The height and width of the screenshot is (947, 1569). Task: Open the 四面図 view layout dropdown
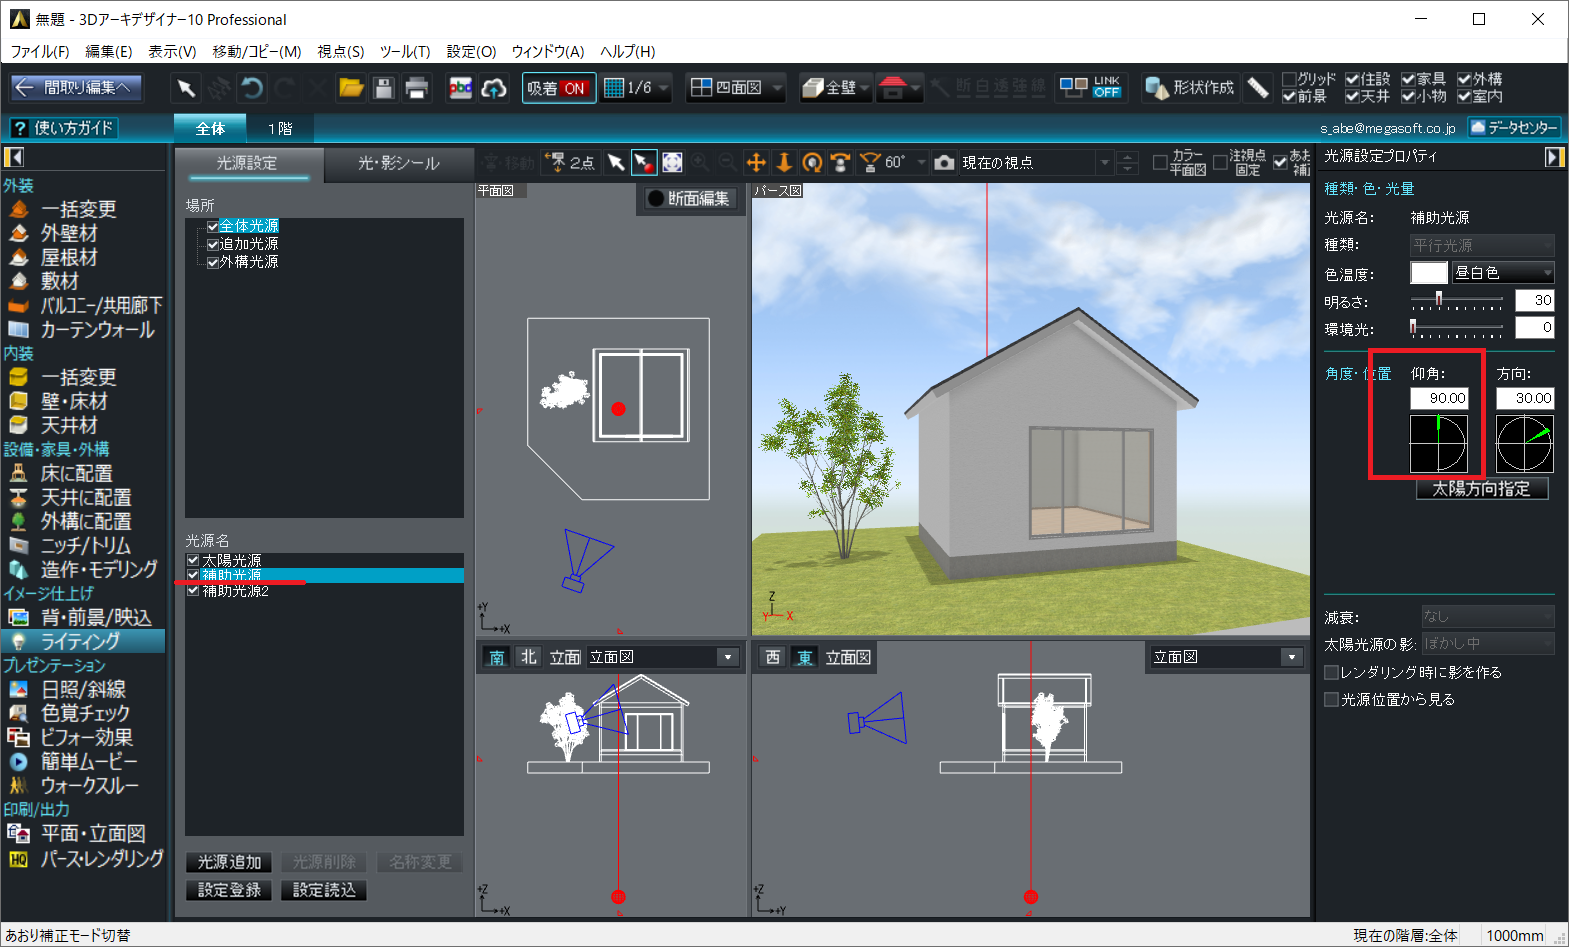[777, 88]
